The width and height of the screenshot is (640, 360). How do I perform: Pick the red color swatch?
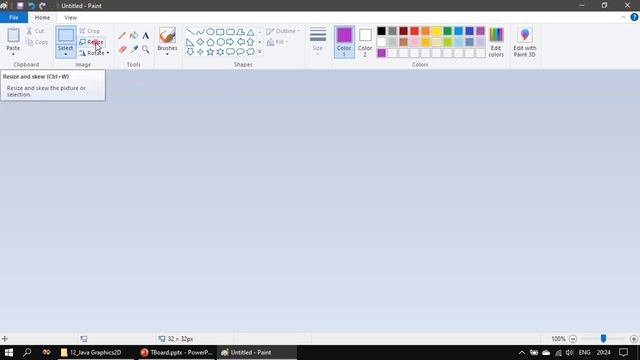(414, 31)
